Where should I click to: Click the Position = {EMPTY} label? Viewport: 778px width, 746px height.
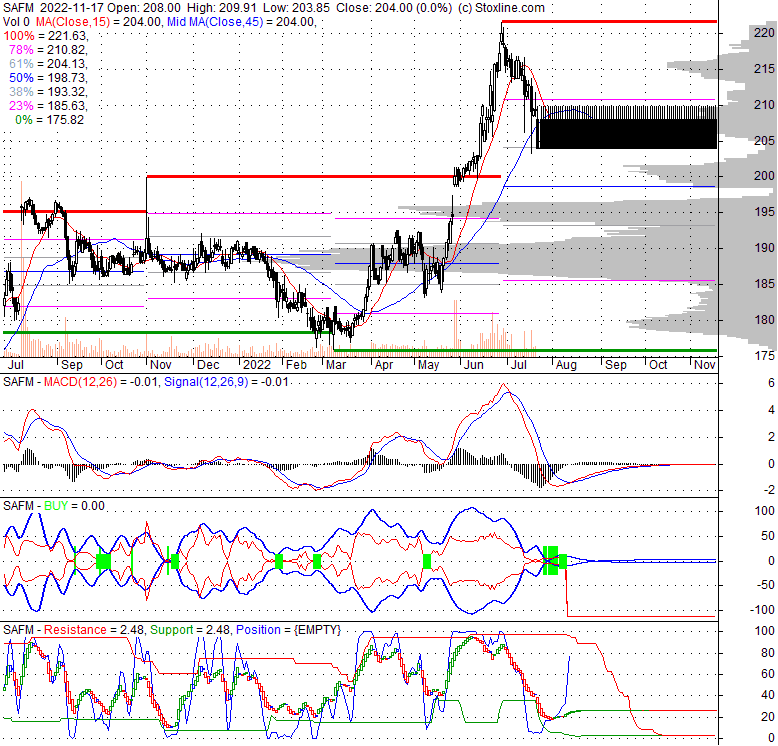(x=289, y=629)
